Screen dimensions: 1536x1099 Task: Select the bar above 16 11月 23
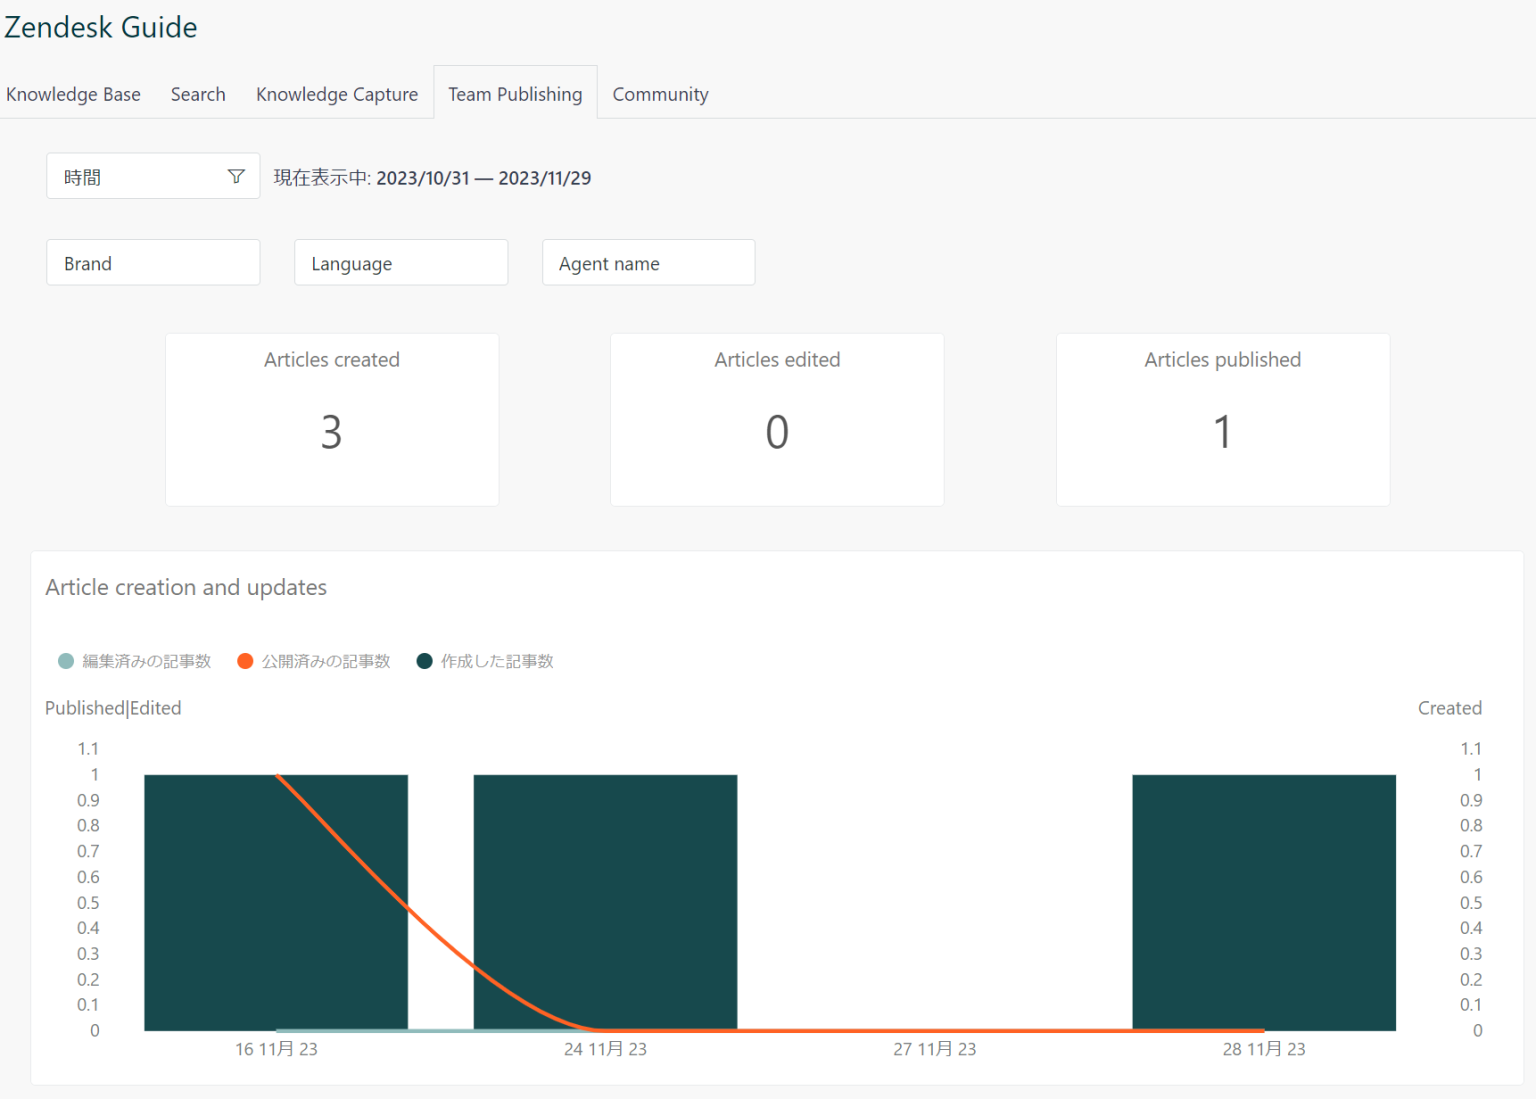click(276, 900)
